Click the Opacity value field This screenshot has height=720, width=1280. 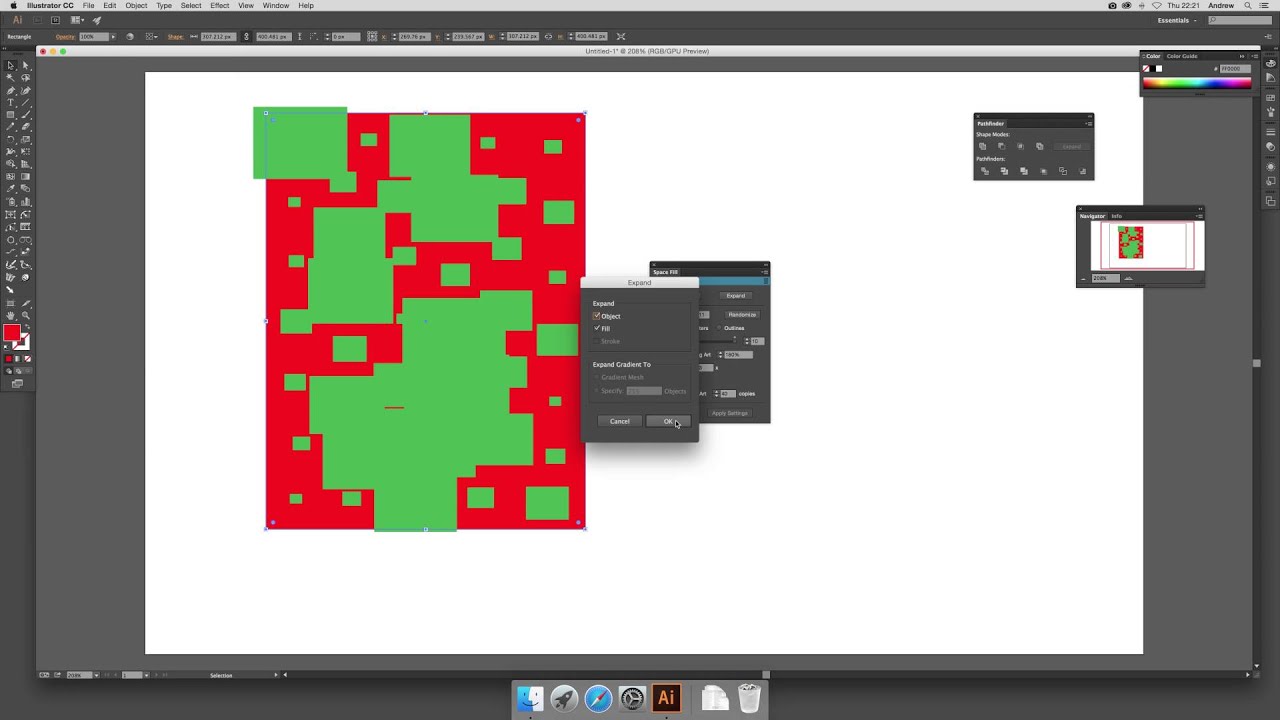point(93,36)
